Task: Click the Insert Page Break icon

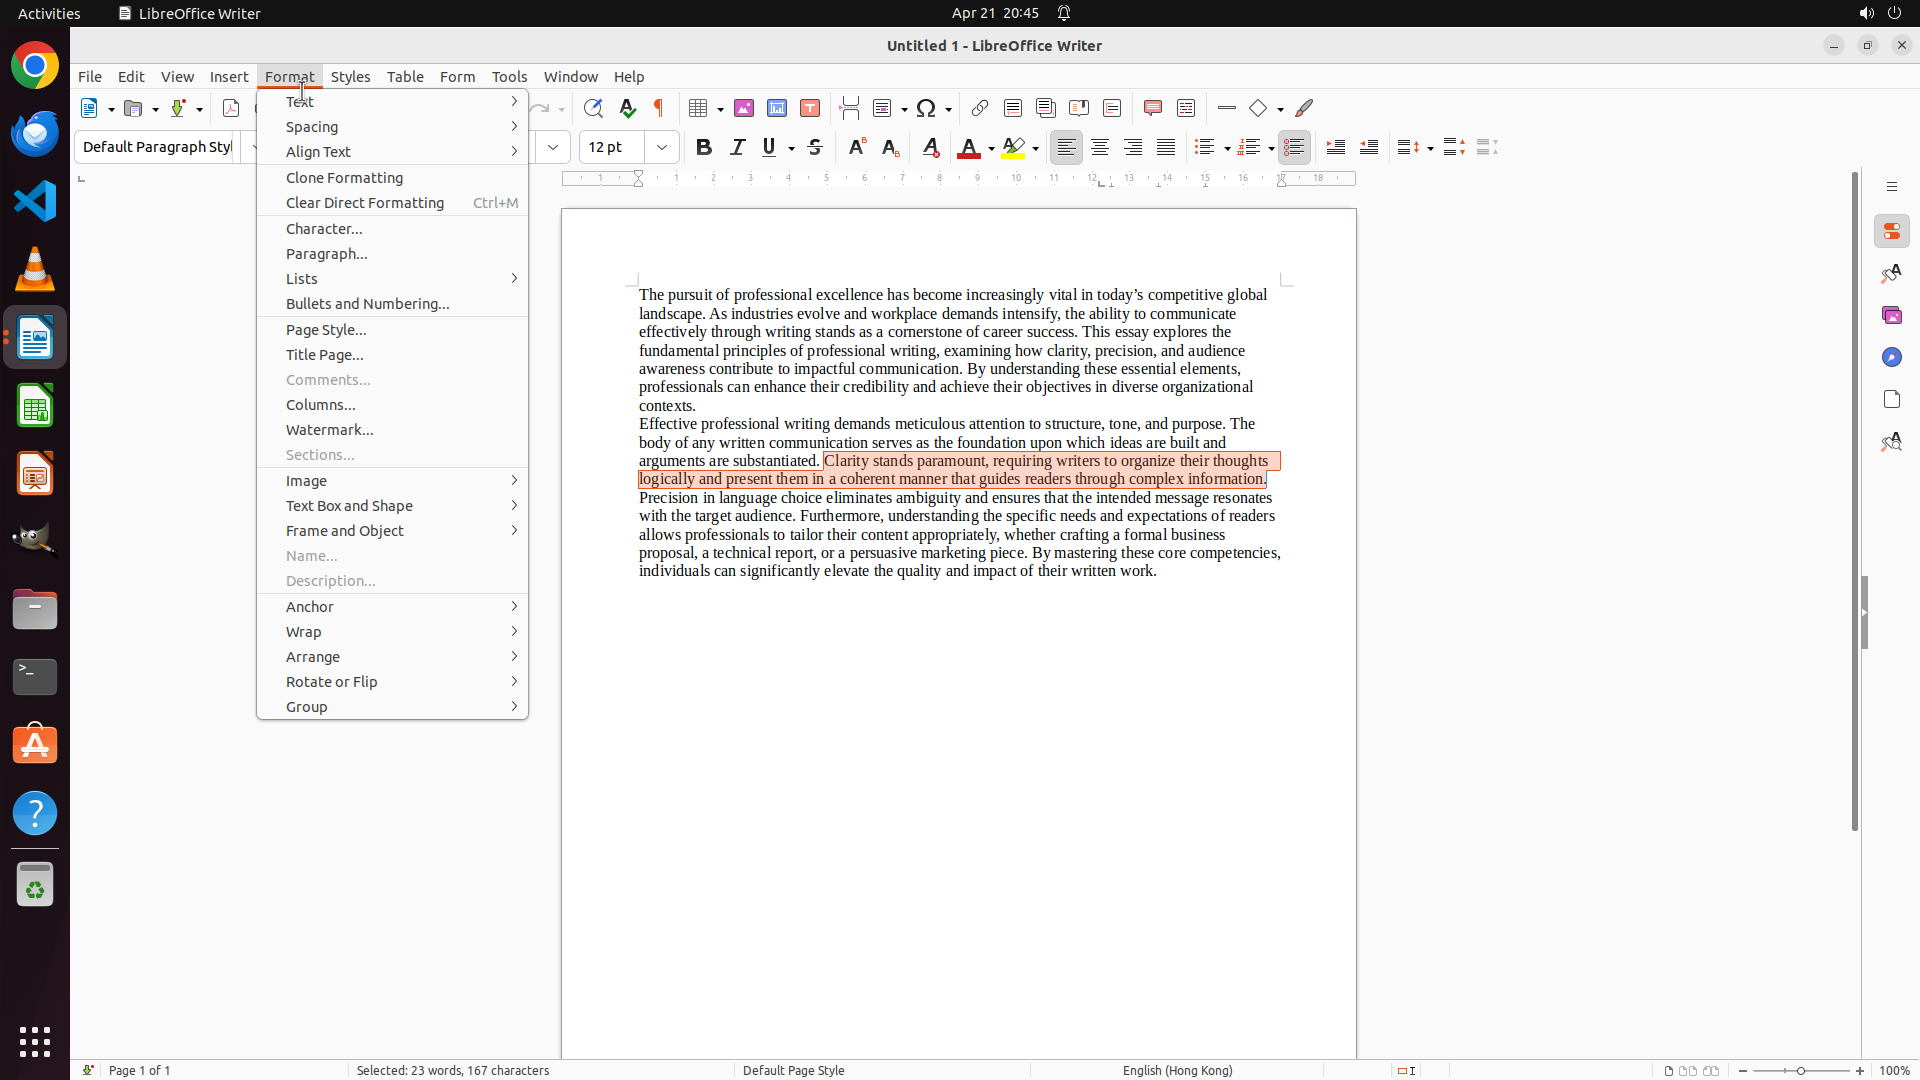Action: point(850,108)
